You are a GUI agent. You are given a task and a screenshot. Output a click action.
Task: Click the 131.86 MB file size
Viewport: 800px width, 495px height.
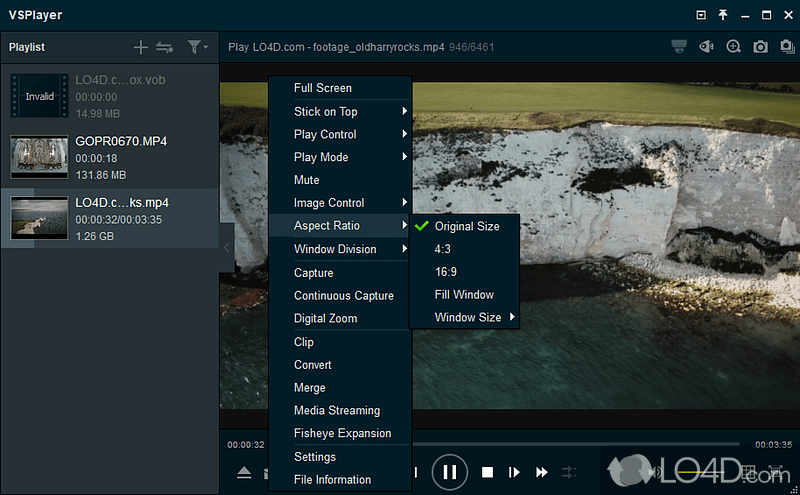click(101, 175)
